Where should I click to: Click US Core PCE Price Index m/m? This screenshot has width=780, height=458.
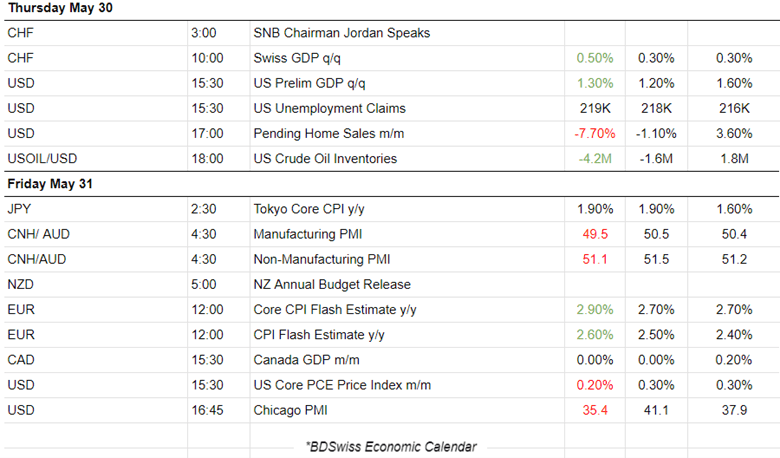(x=335, y=384)
